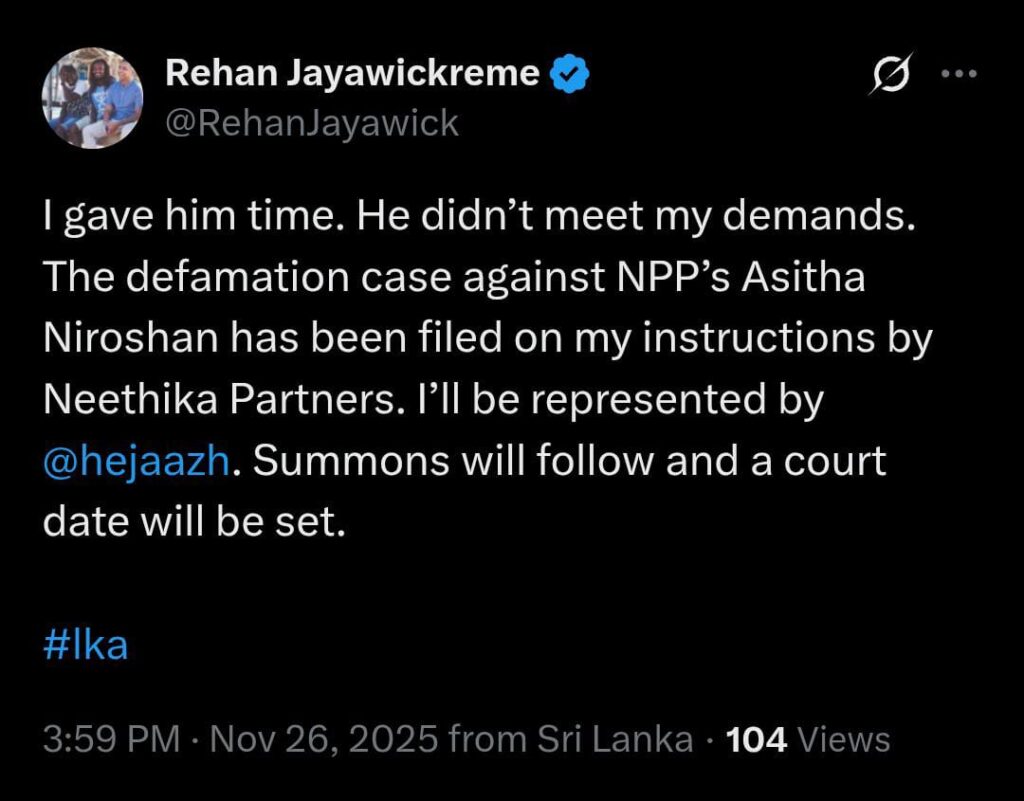Click the 3:59 PM timestamp

pyautogui.click(x=112, y=741)
